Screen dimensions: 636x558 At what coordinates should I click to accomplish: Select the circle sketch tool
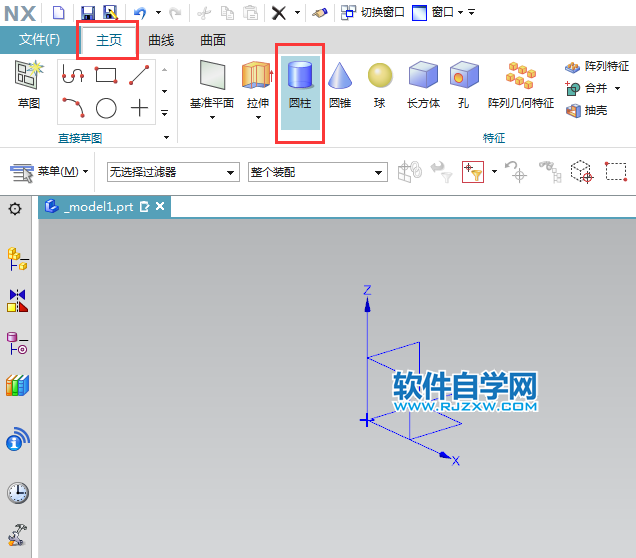click(106, 108)
